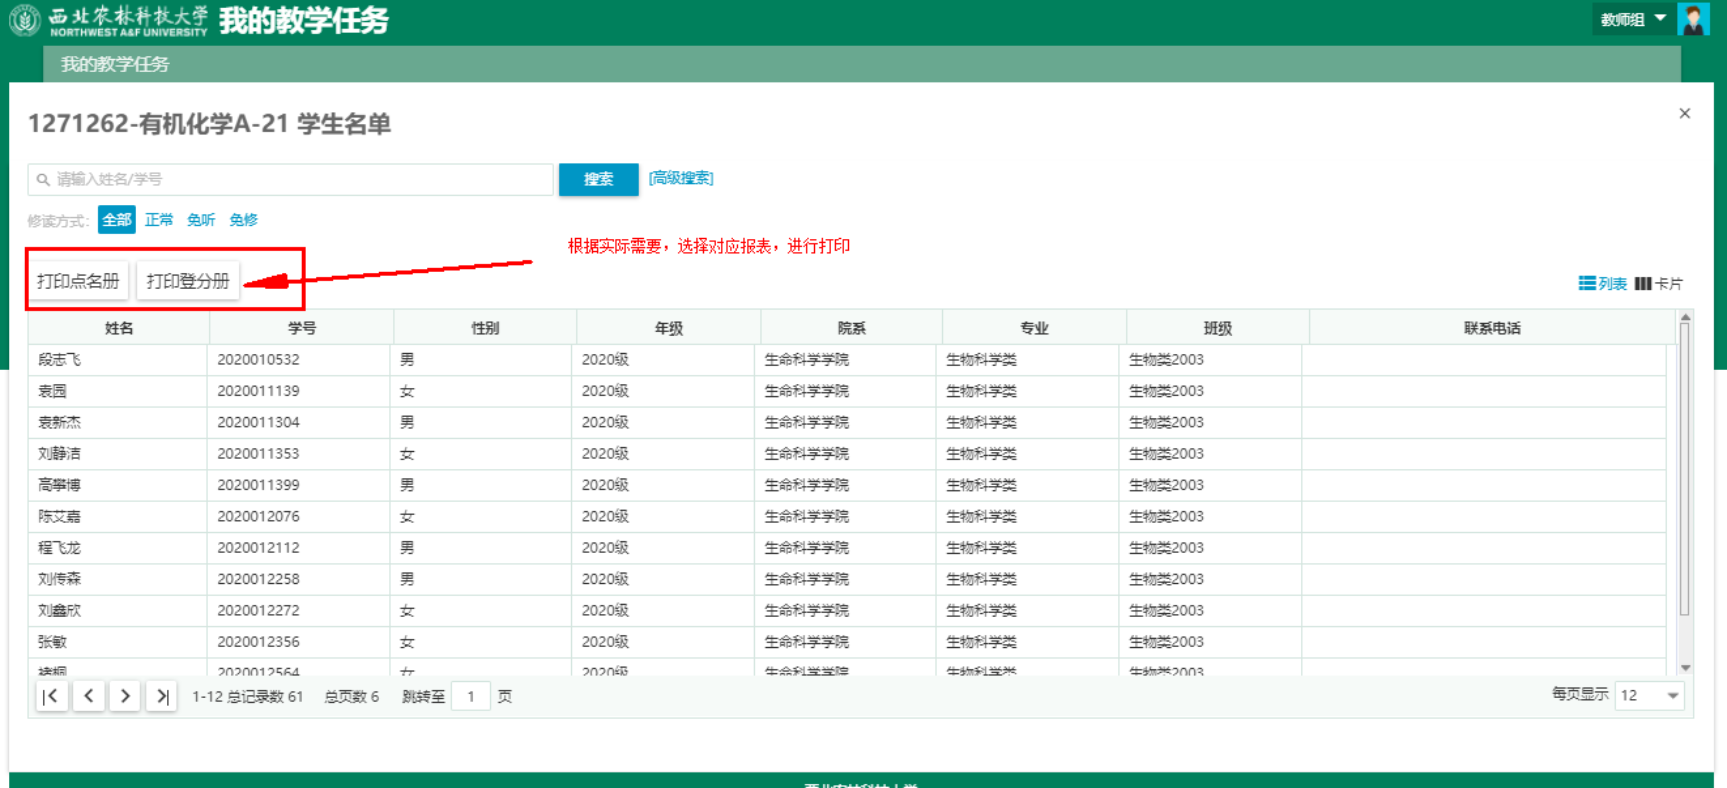Switch to list view (列表)

(1602, 284)
